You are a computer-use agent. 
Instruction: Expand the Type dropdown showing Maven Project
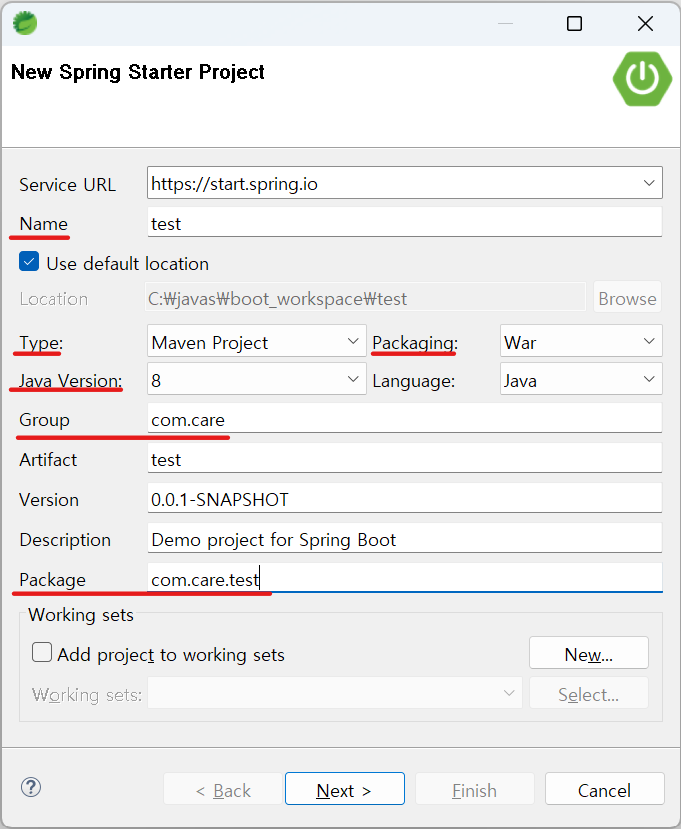[353, 341]
